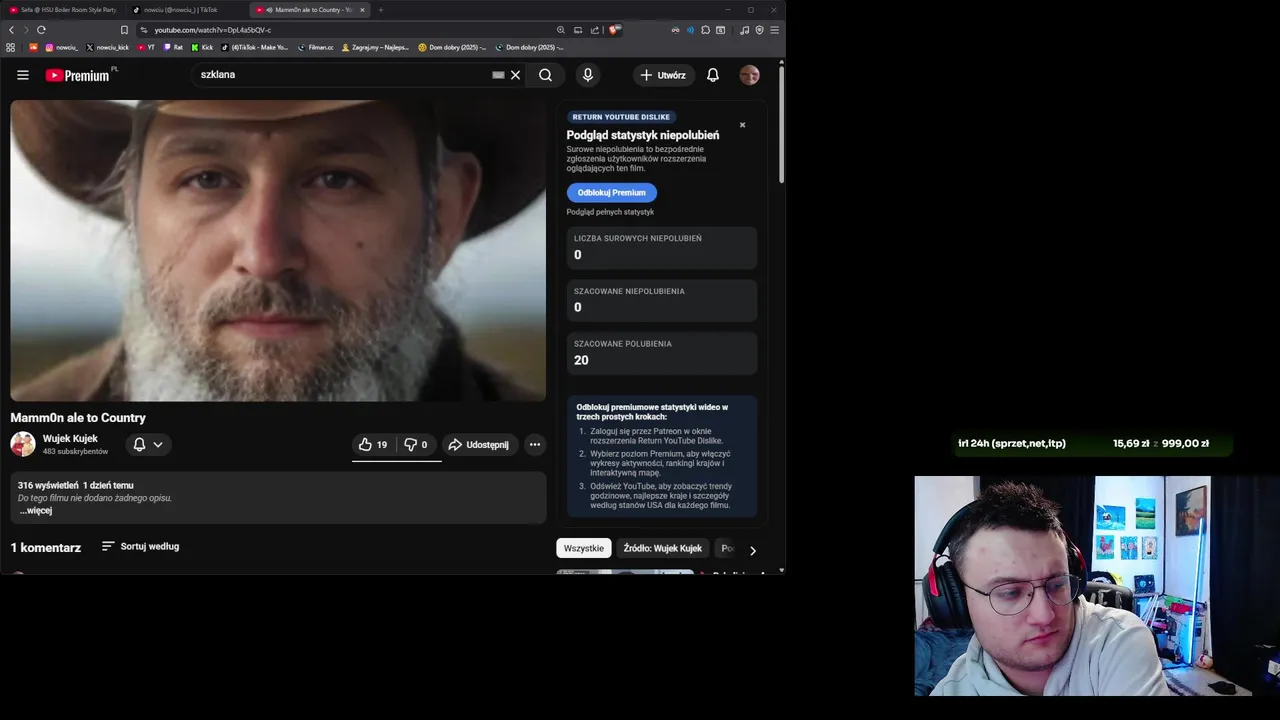Open the on-screen keyboard icon in search box

[498, 75]
